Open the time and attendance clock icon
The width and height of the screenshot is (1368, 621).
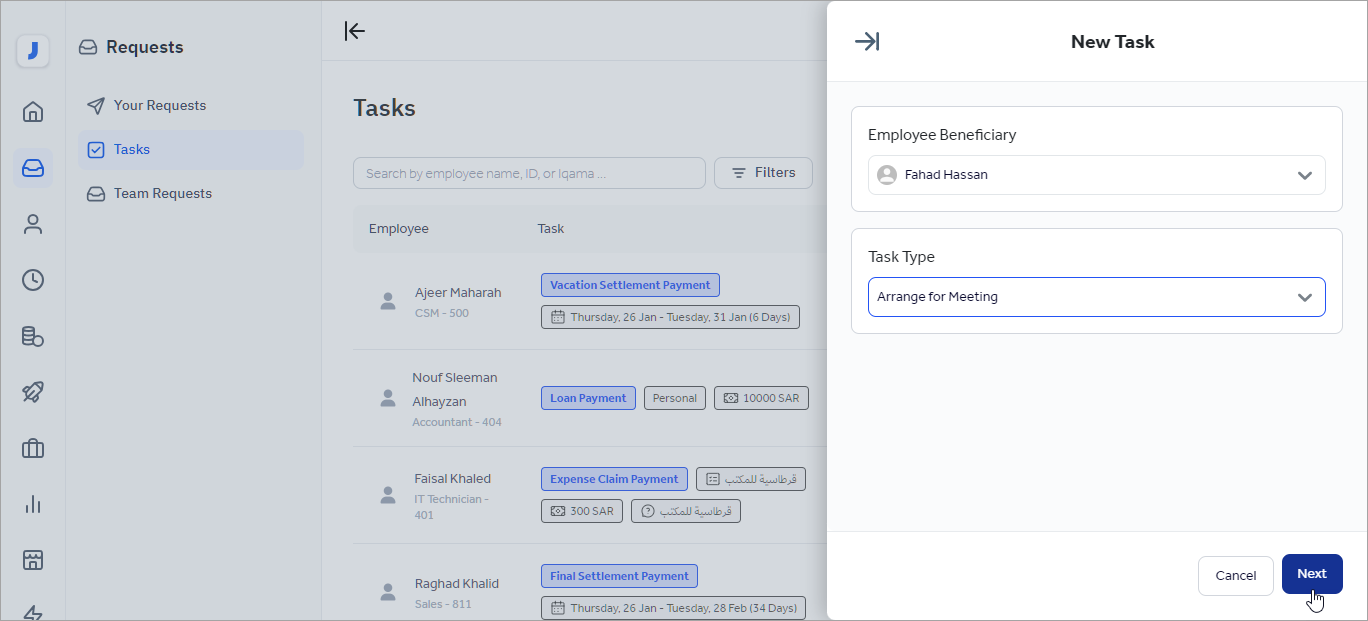(x=33, y=280)
